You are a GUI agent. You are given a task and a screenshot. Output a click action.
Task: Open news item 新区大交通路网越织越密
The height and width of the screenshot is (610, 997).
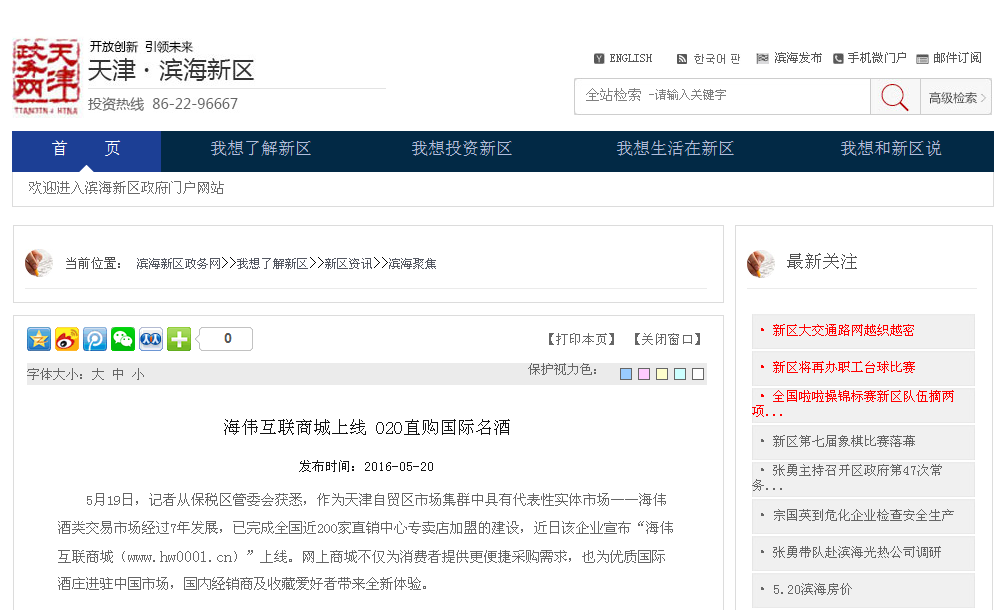pyautogui.click(x=843, y=331)
